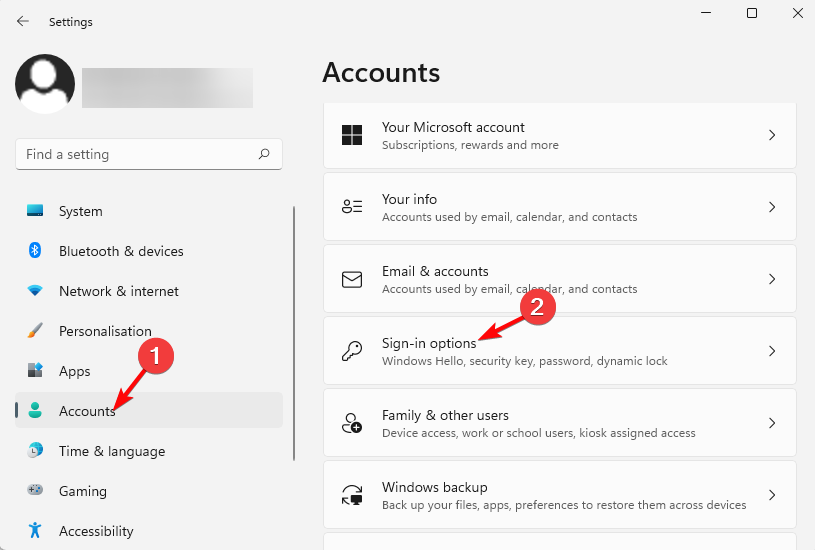Select Accounts in the sidebar
This screenshot has height=550, width=815.
[x=149, y=411]
